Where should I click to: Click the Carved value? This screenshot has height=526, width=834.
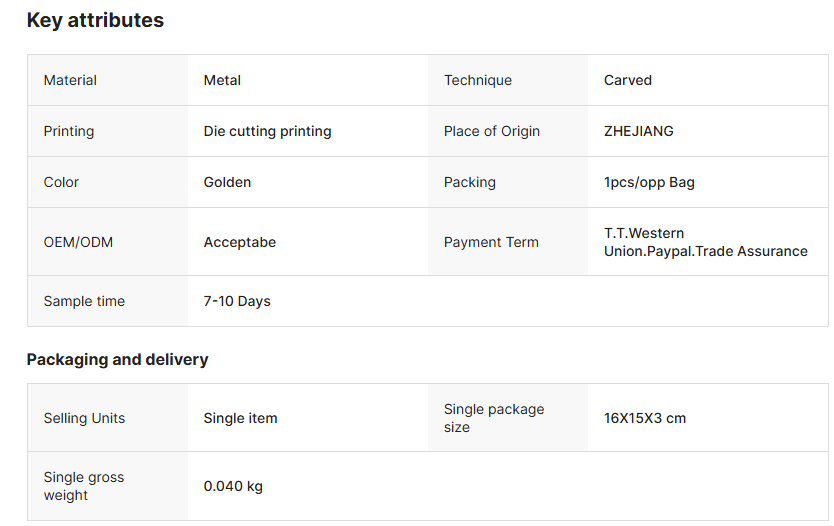click(x=628, y=80)
